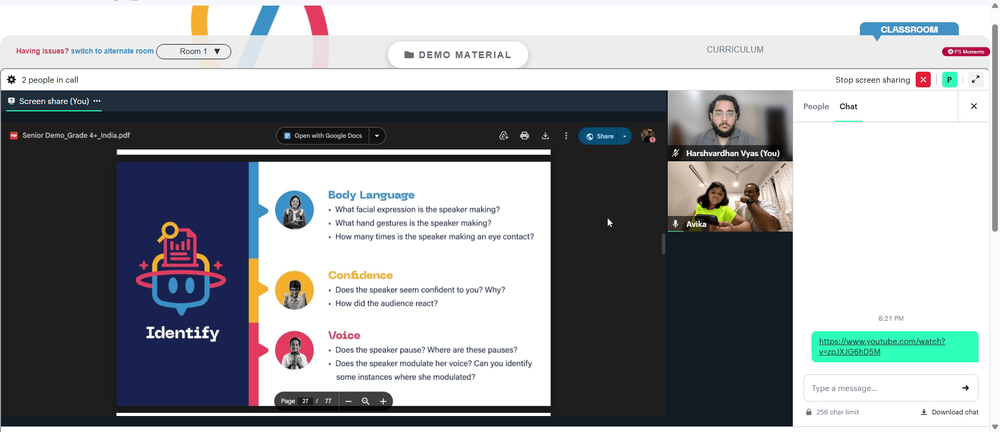Print the PDF document
This screenshot has height=432, width=1000.
[x=524, y=135]
